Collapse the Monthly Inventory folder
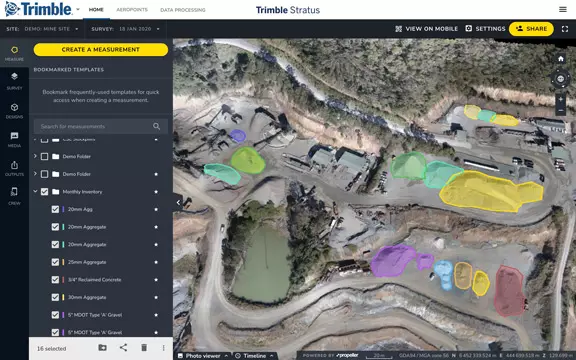 (x=35, y=191)
